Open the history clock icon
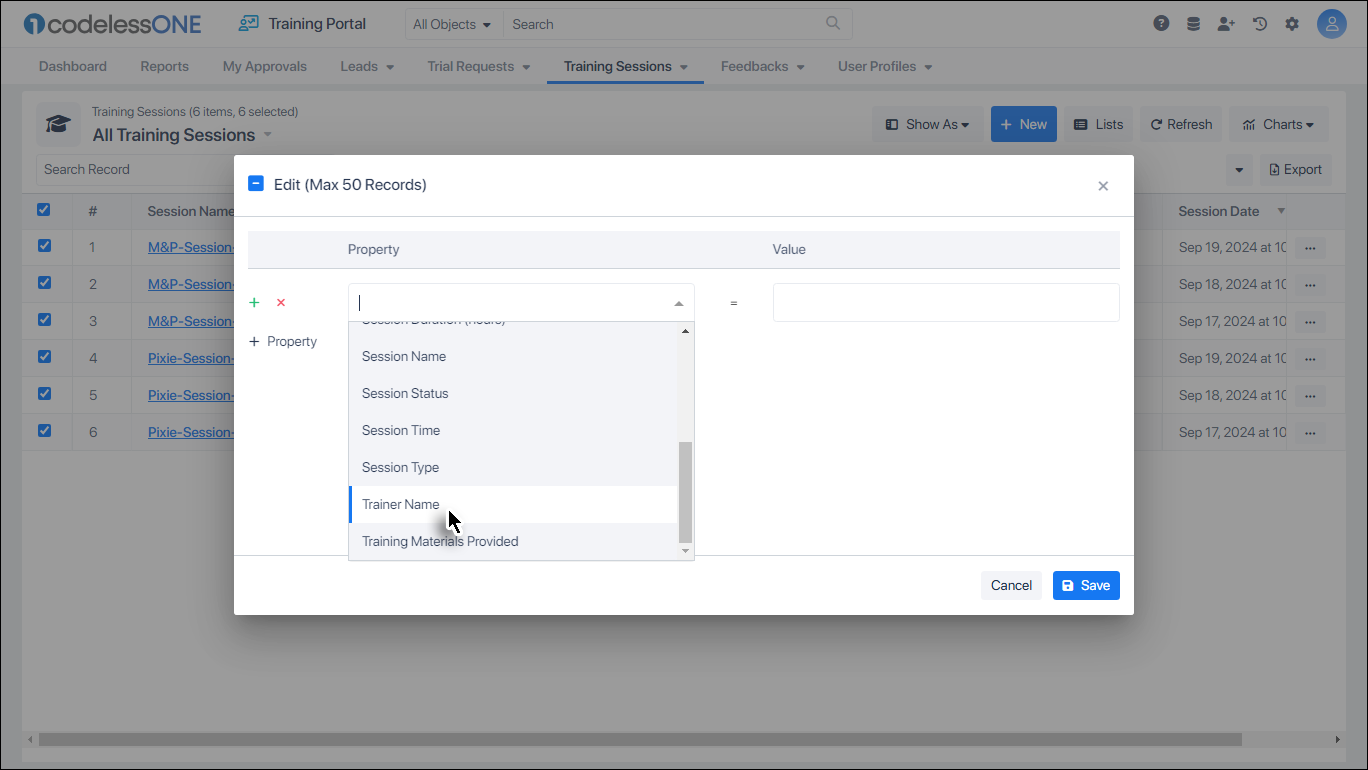Image resolution: width=1368 pixels, height=770 pixels. [1260, 24]
